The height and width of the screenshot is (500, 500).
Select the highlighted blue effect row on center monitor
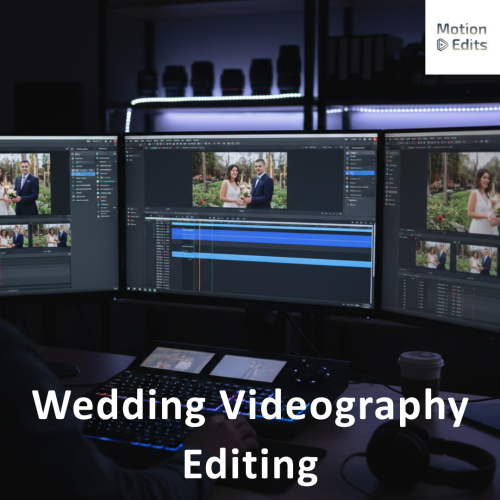pos(360,173)
